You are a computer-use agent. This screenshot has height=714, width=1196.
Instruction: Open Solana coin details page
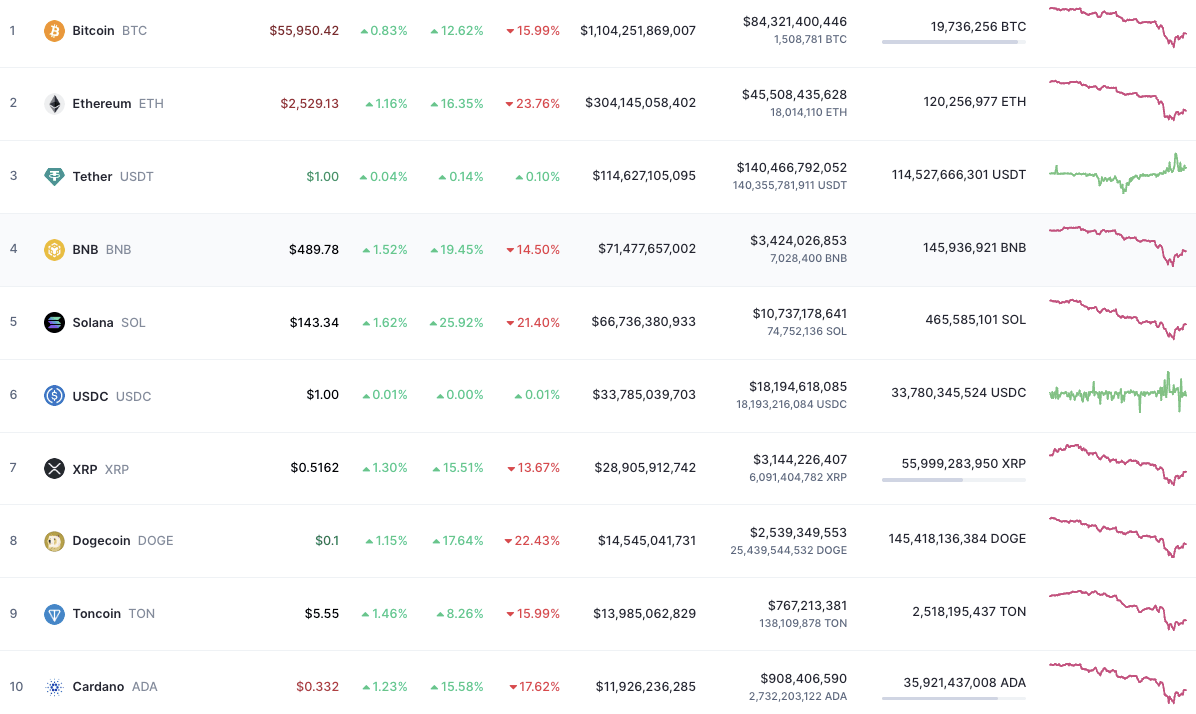(x=93, y=323)
